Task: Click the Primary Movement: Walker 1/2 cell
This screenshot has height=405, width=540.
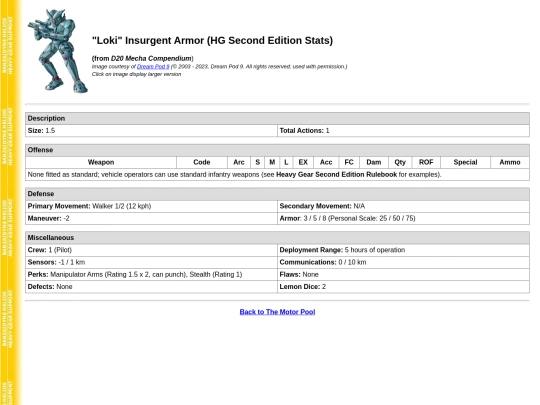Action: tap(151, 206)
